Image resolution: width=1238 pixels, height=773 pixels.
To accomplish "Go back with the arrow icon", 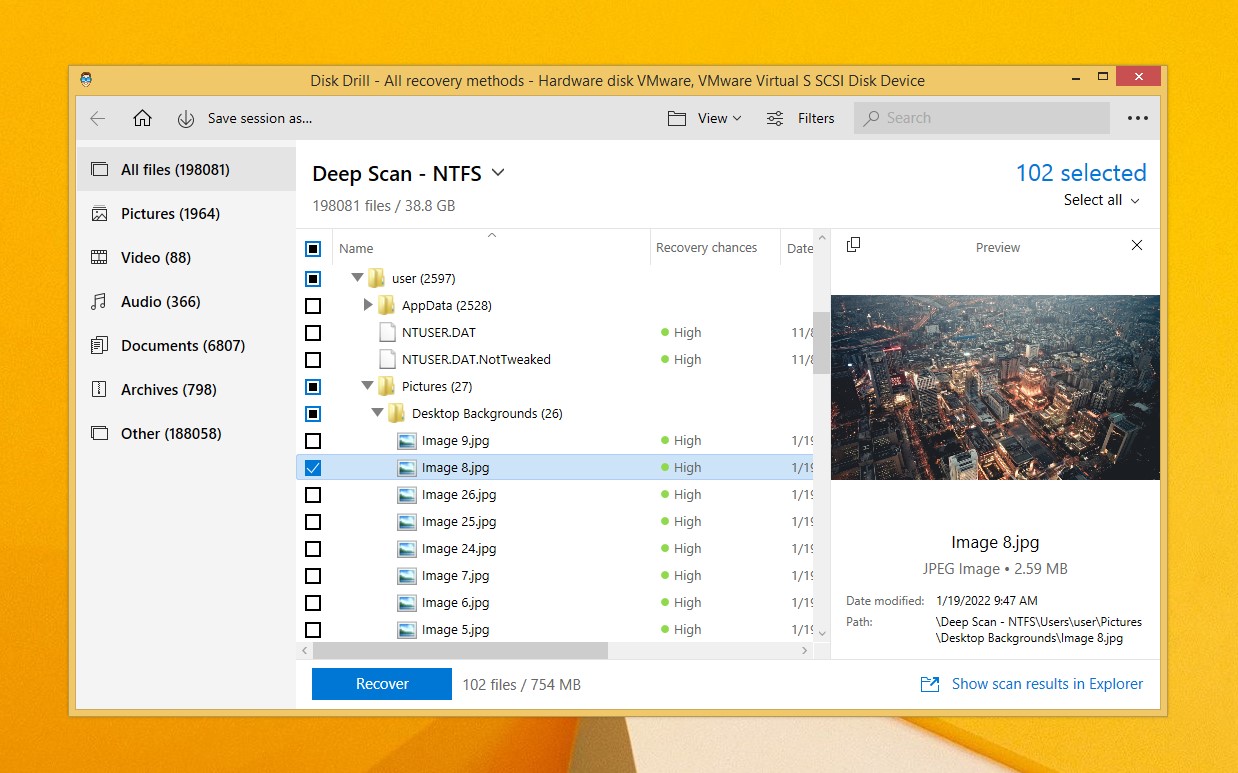I will click(x=97, y=118).
